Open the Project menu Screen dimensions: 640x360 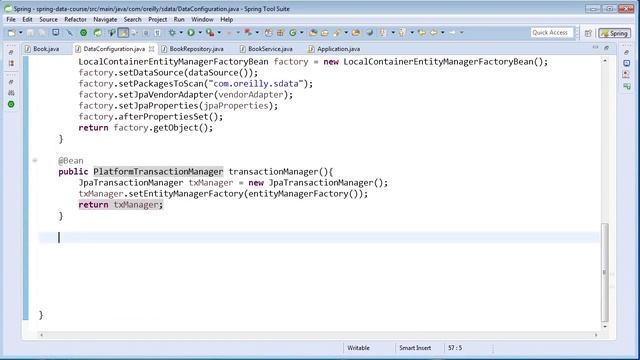[157, 19]
